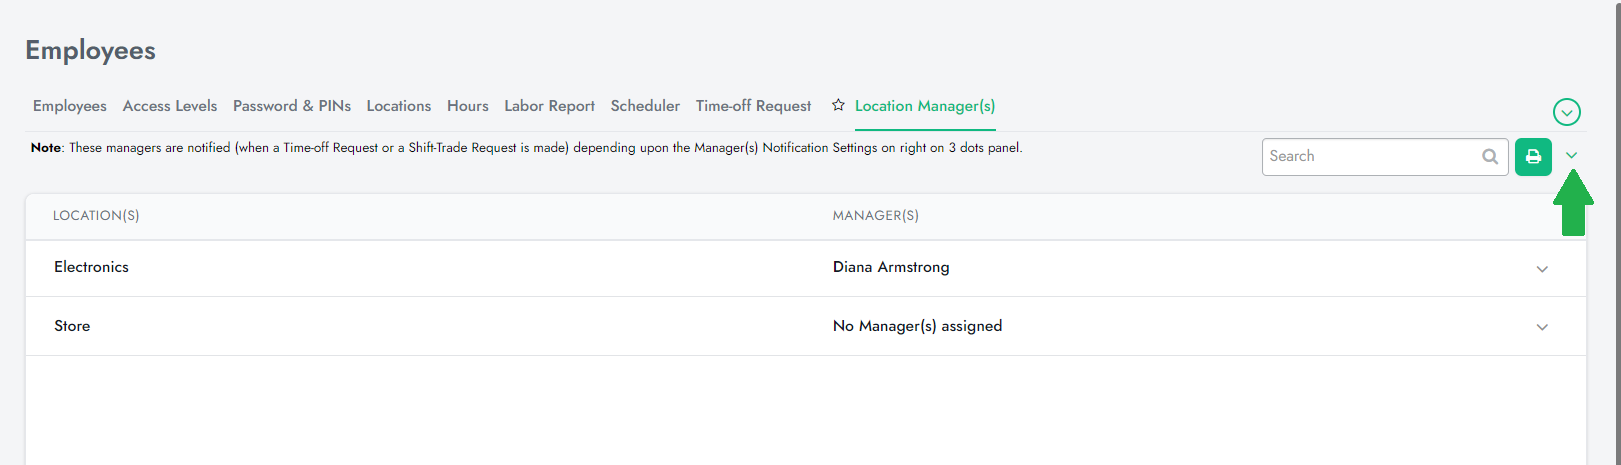Click the No Manager(s) assigned text
The image size is (1621, 465).
pyautogui.click(x=917, y=326)
